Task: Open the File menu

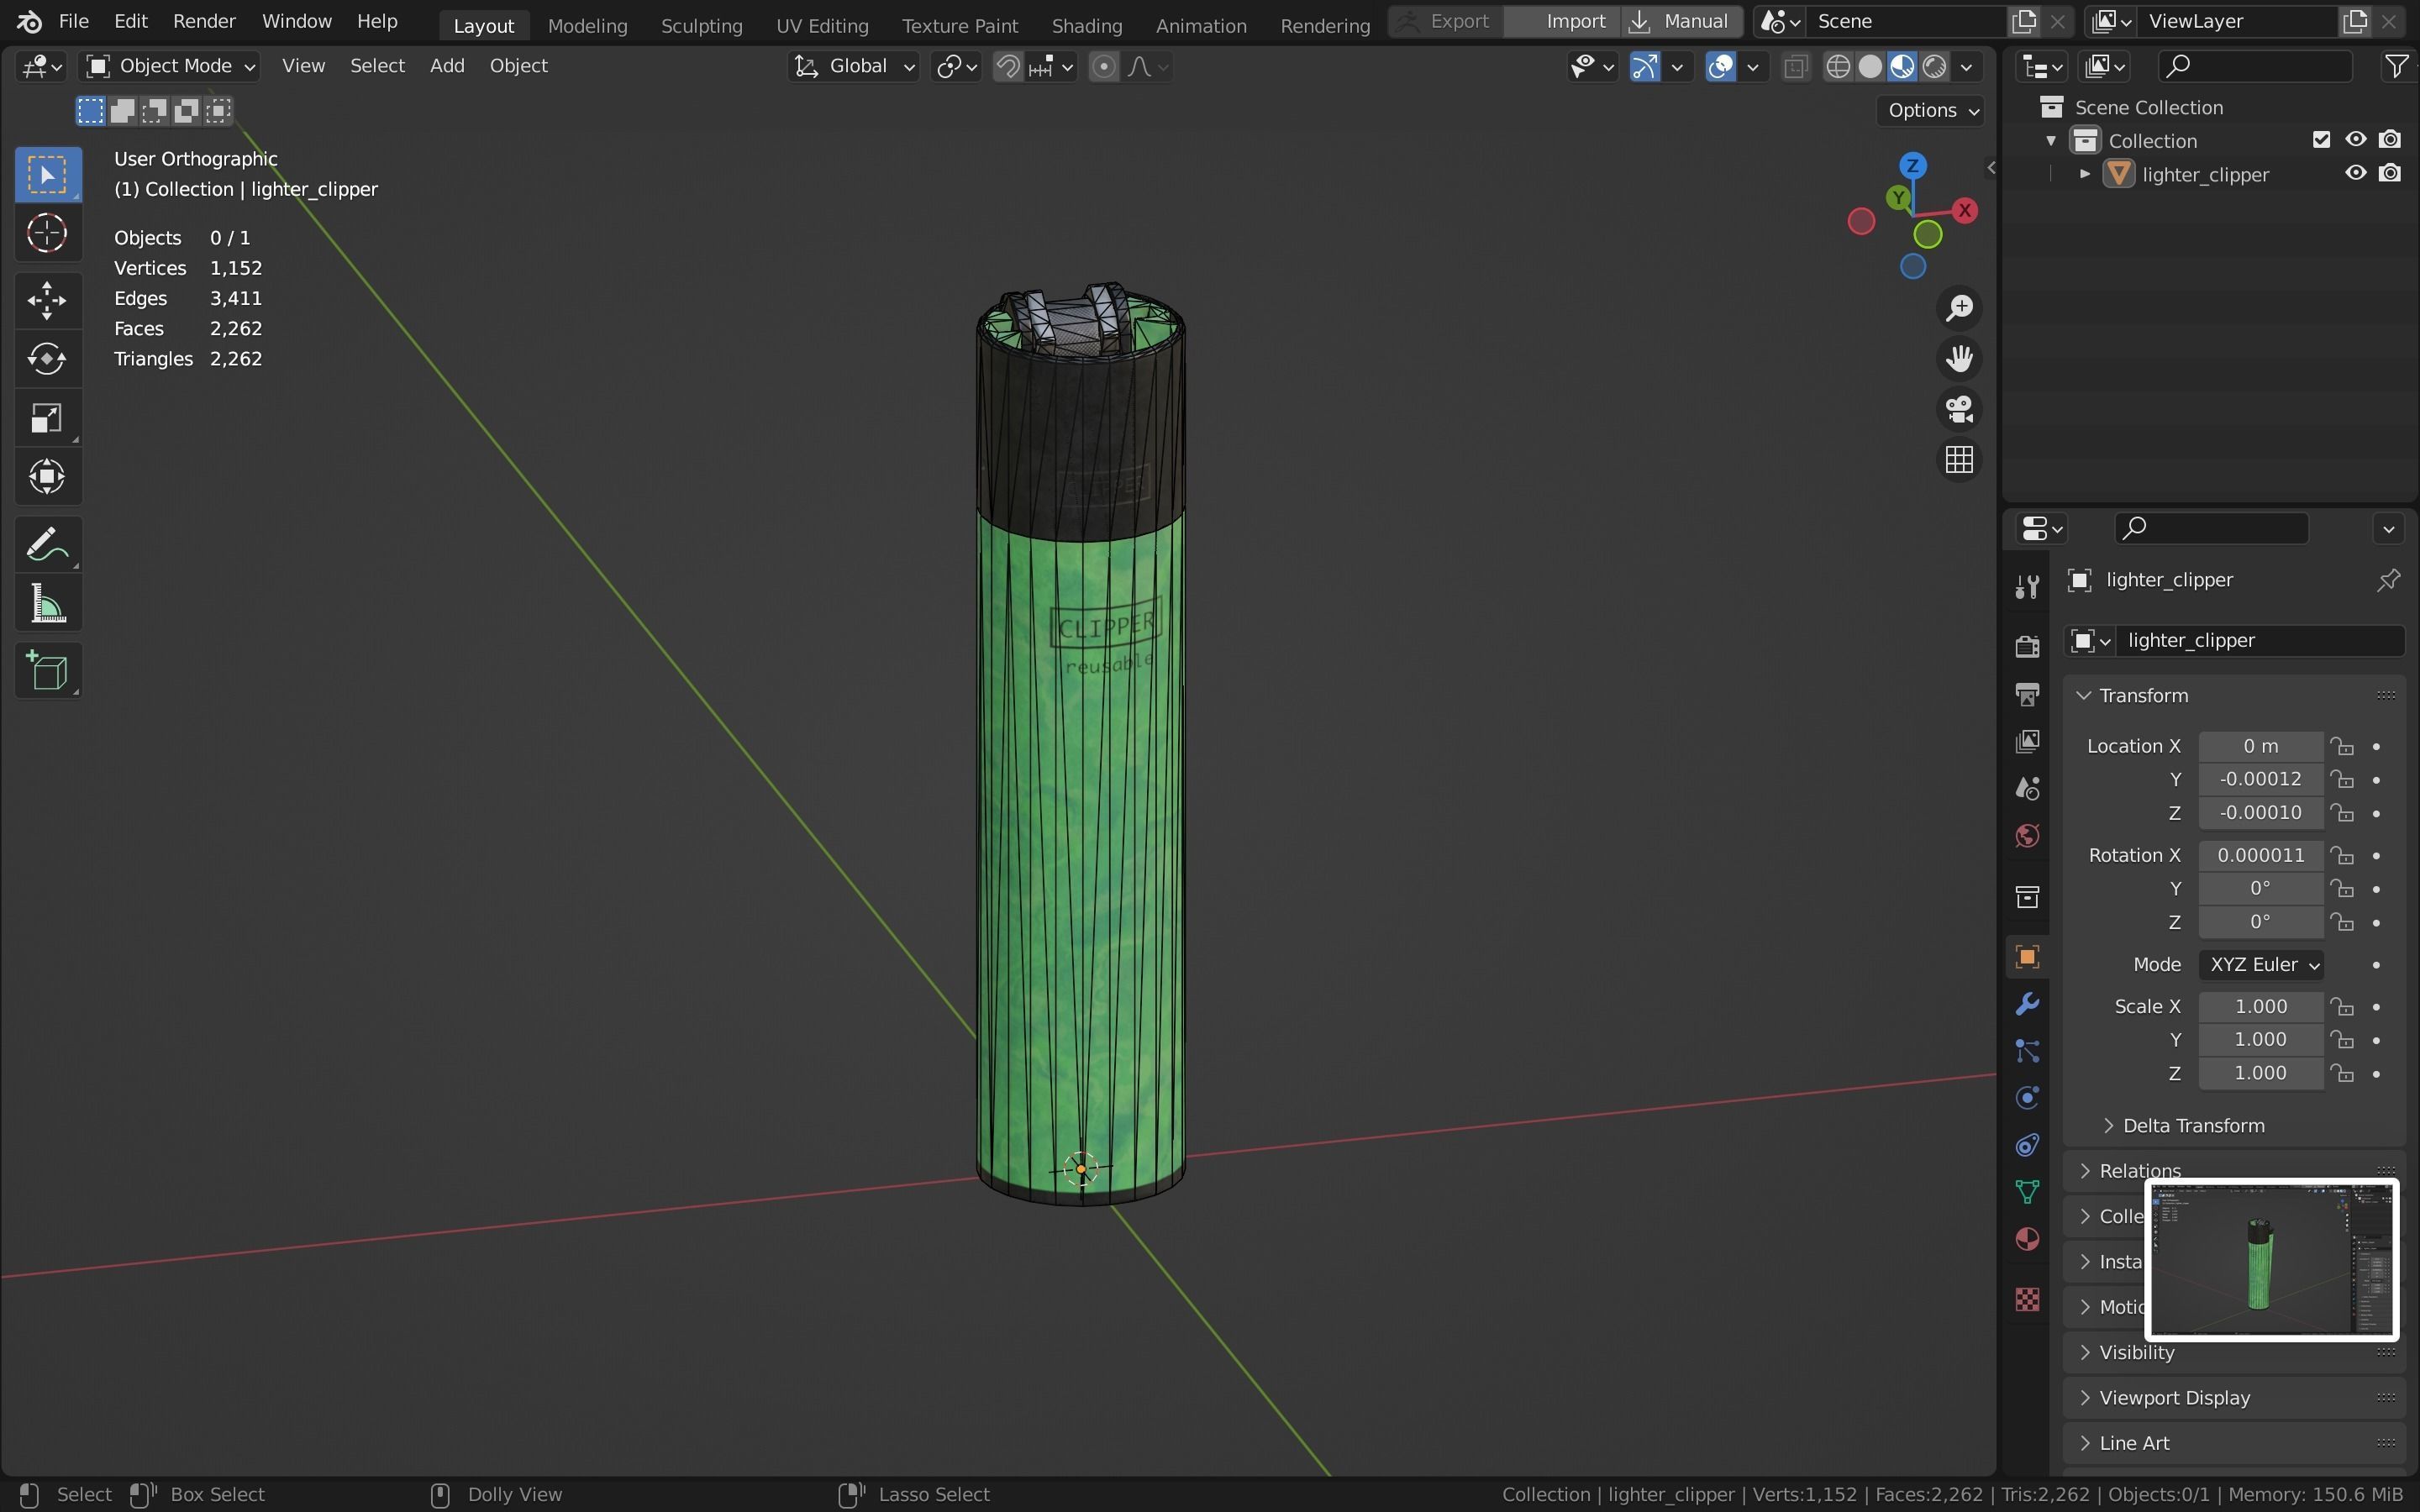Action: [73, 21]
